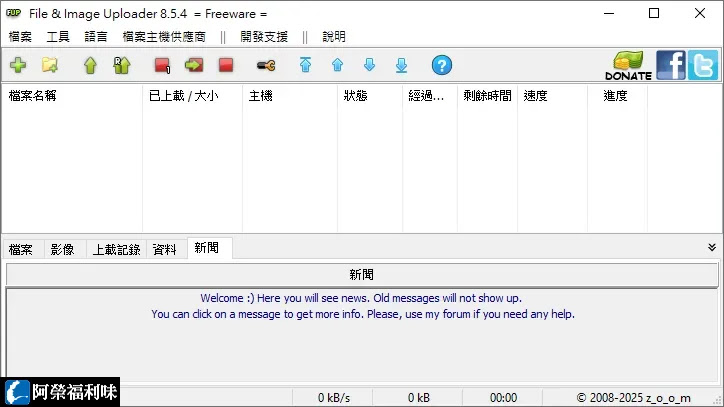Start upload with single green arrow icon
Viewport: 724px width, 407px height.
point(90,65)
